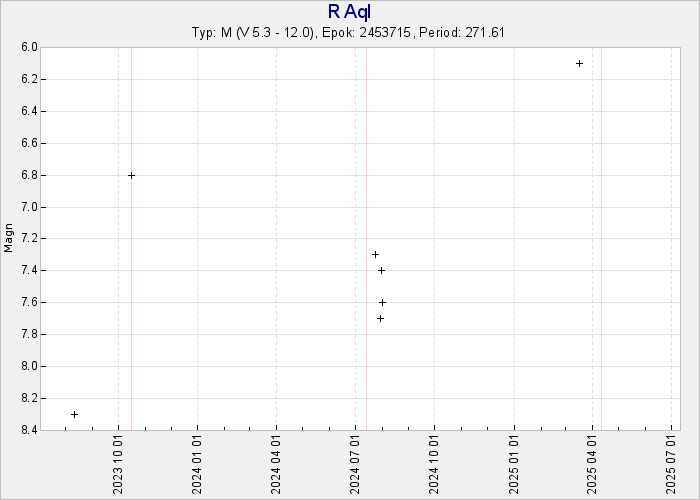The image size is (700, 500).
Task: Select the brightest data point near 6.1
Action: click(579, 63)
